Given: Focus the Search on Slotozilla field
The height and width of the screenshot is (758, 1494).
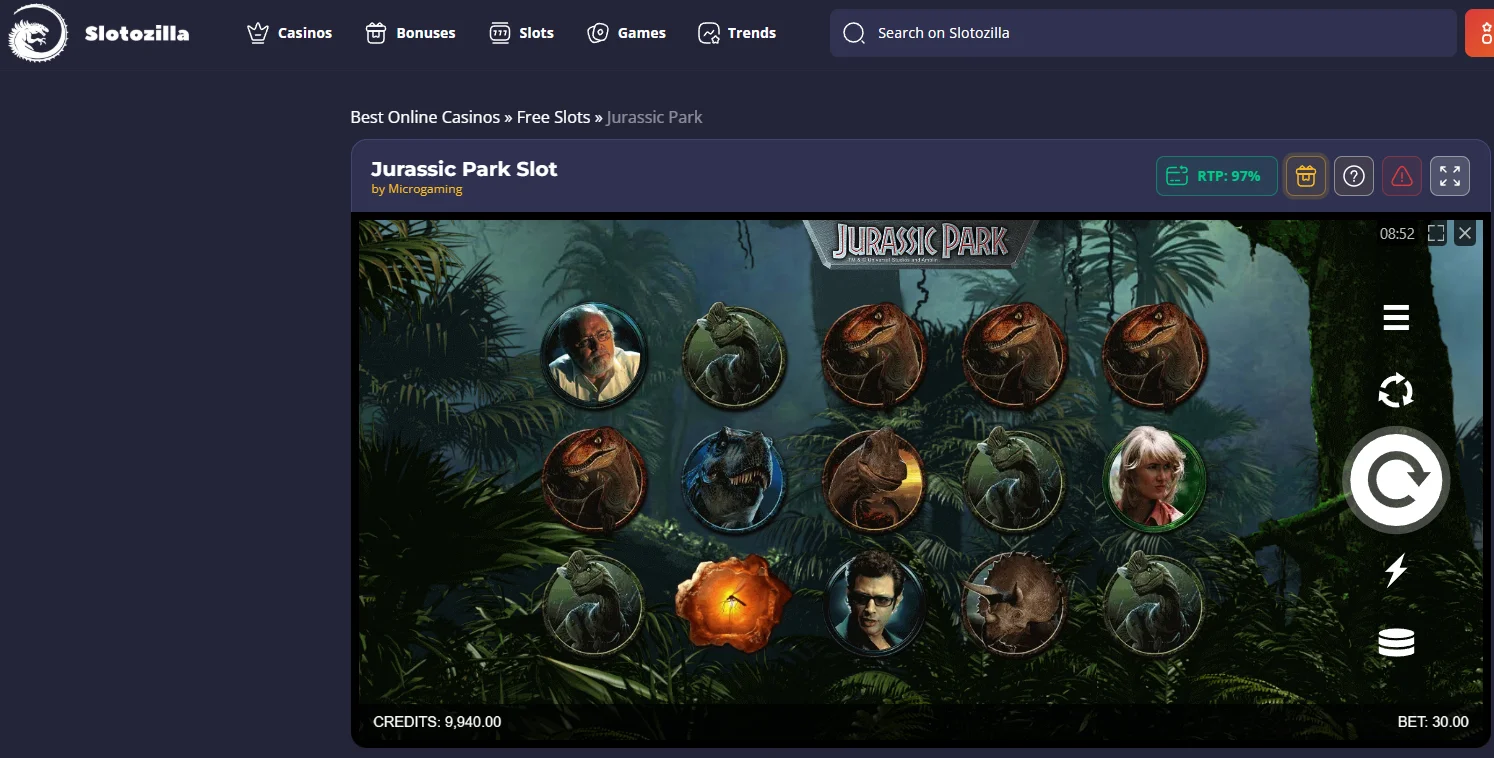Looking at the screenshot, I should point(1142,33).
